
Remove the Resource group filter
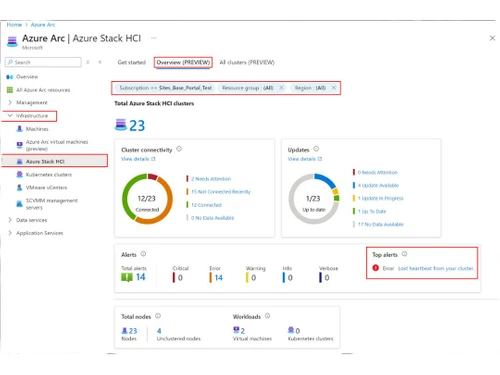pyautogui.click(x=281, y=88)
